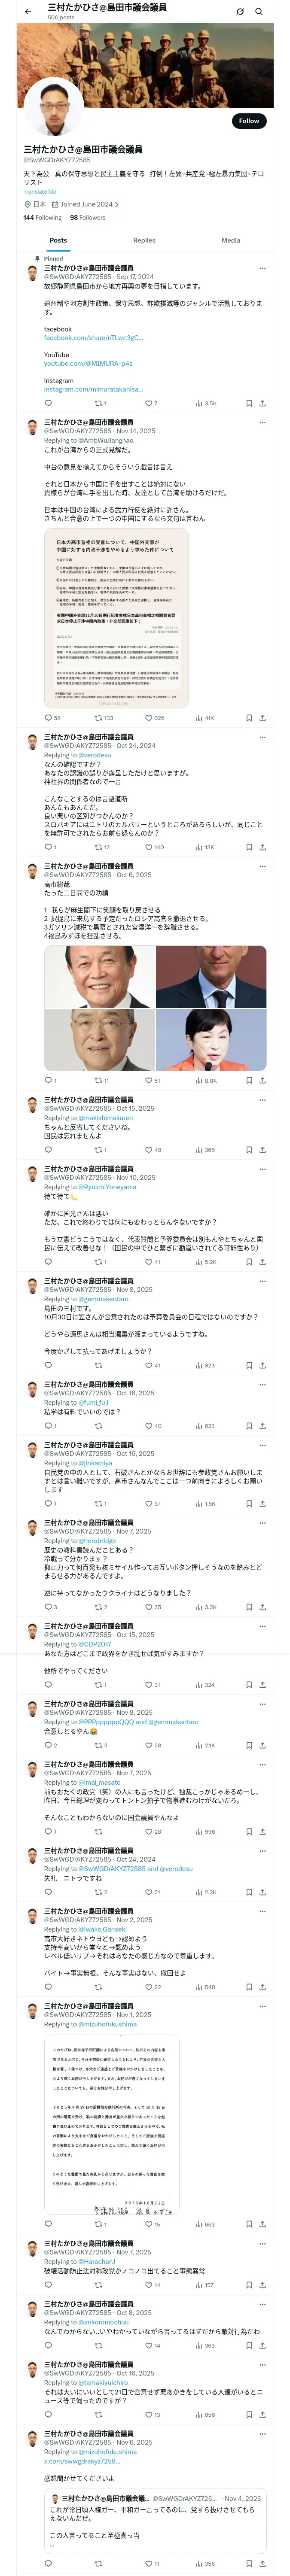Viewport: 290px width, 2576px height.
Task: Click Translate bio link
Action: point(40,191)
